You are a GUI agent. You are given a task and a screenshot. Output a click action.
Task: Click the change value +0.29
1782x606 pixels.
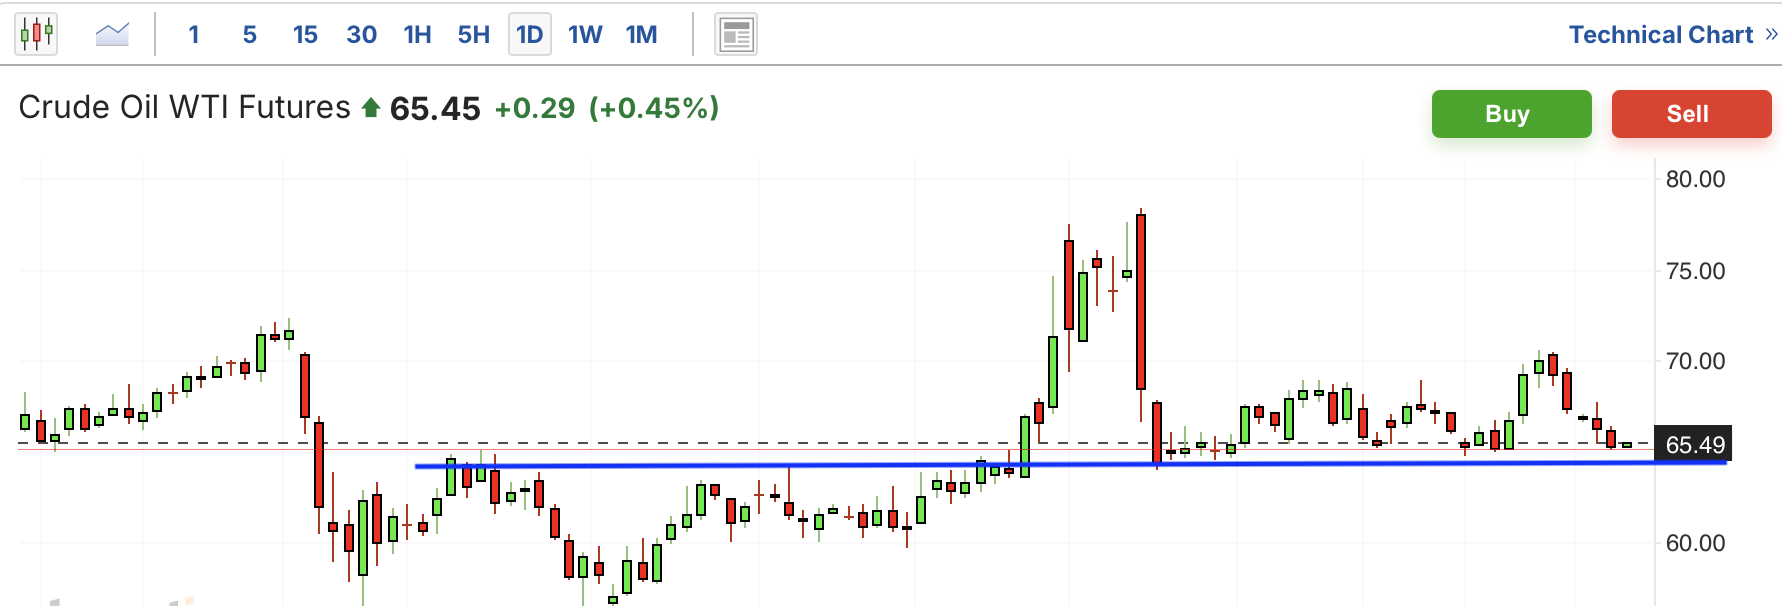[535, 108]
